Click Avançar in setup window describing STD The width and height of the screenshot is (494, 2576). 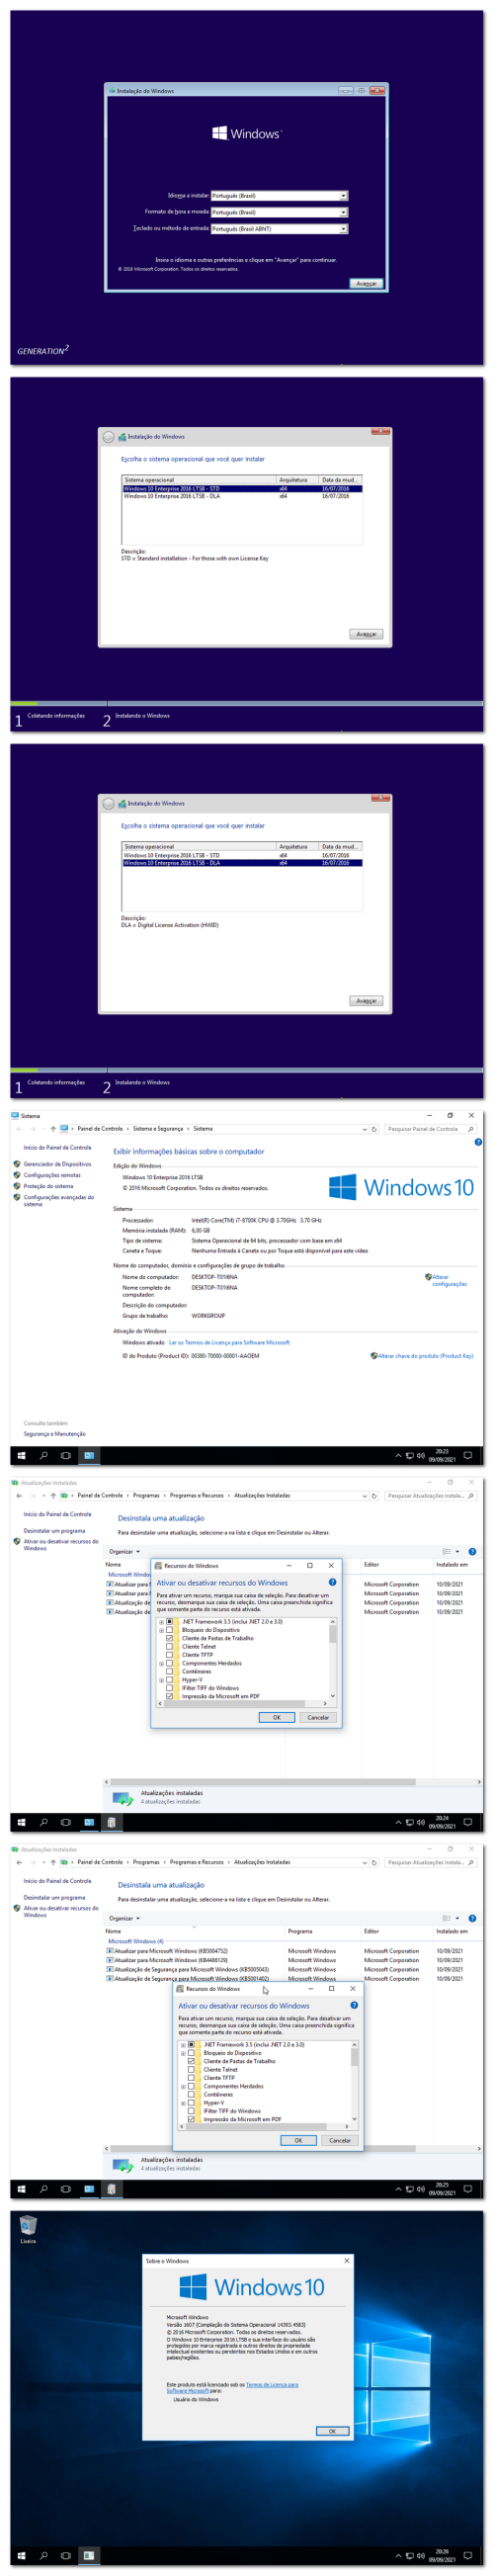366,634
